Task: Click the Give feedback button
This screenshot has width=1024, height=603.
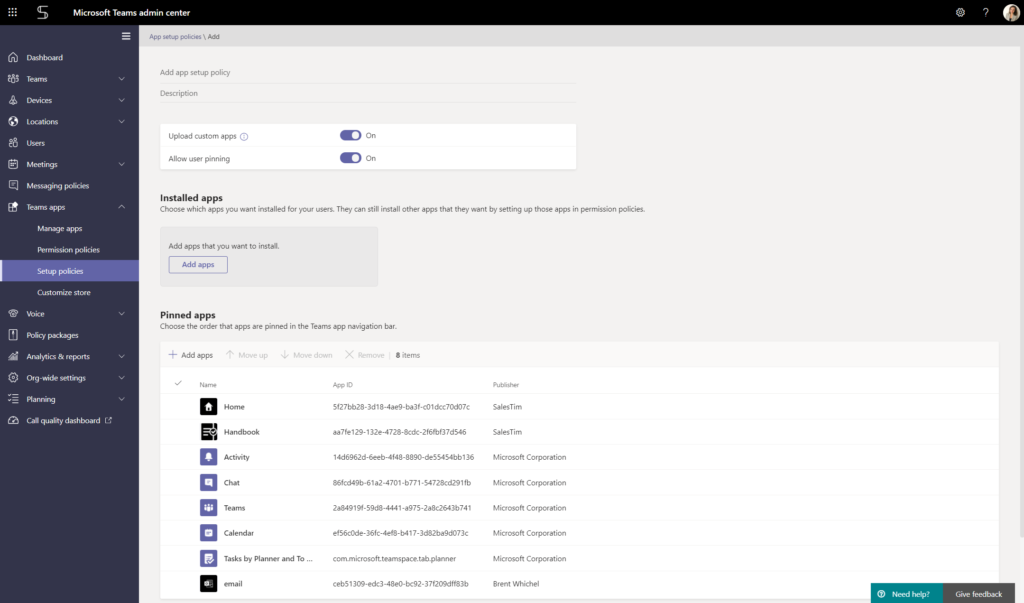Action: pos(978,593)
